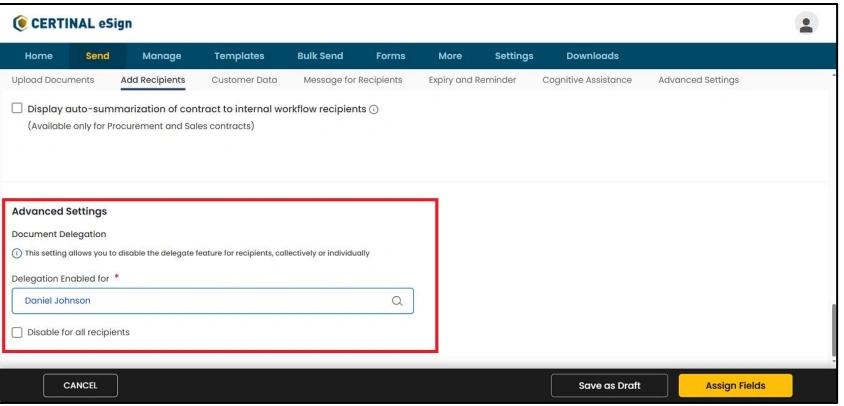The image size is (844, 406).
Task: Click the Delegation Enabled for input field
Action: click(213, 301)
